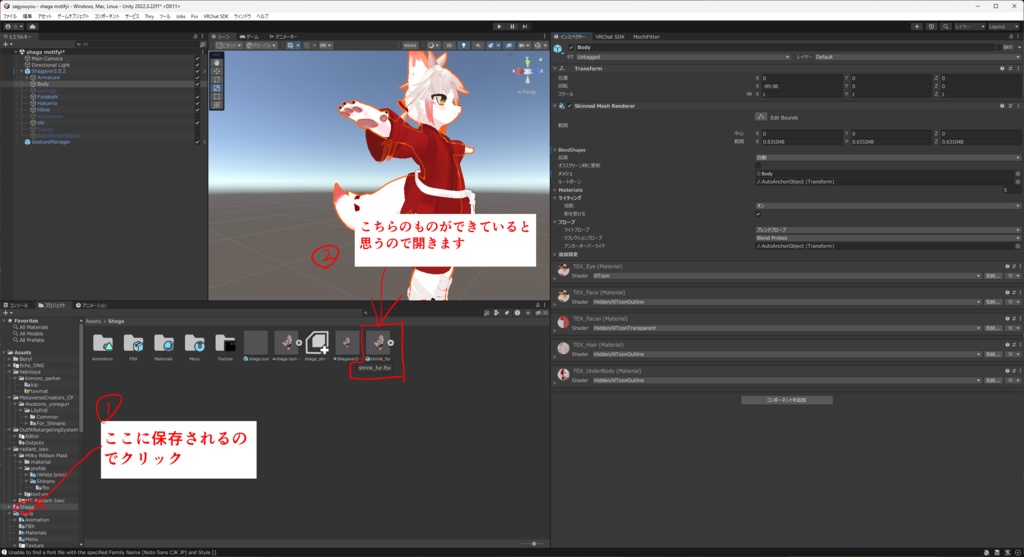Collapse Assets tree in project panel

(5, 353)
